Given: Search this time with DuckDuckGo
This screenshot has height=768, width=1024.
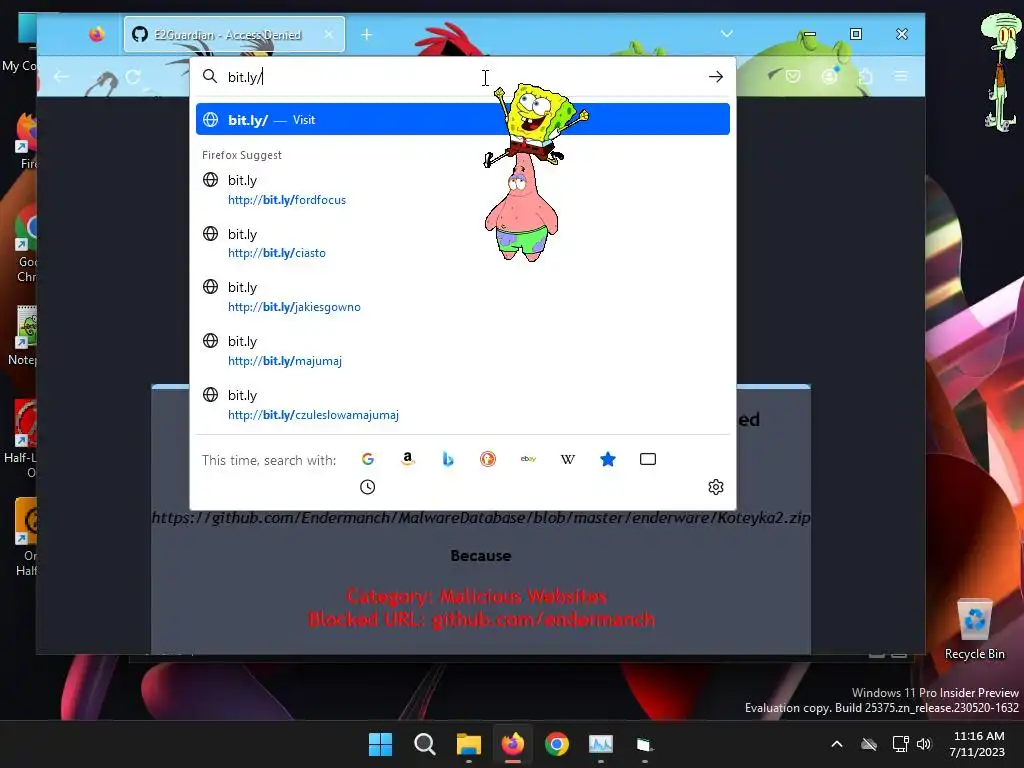Looking at the screenshot, I should point(488,459).
